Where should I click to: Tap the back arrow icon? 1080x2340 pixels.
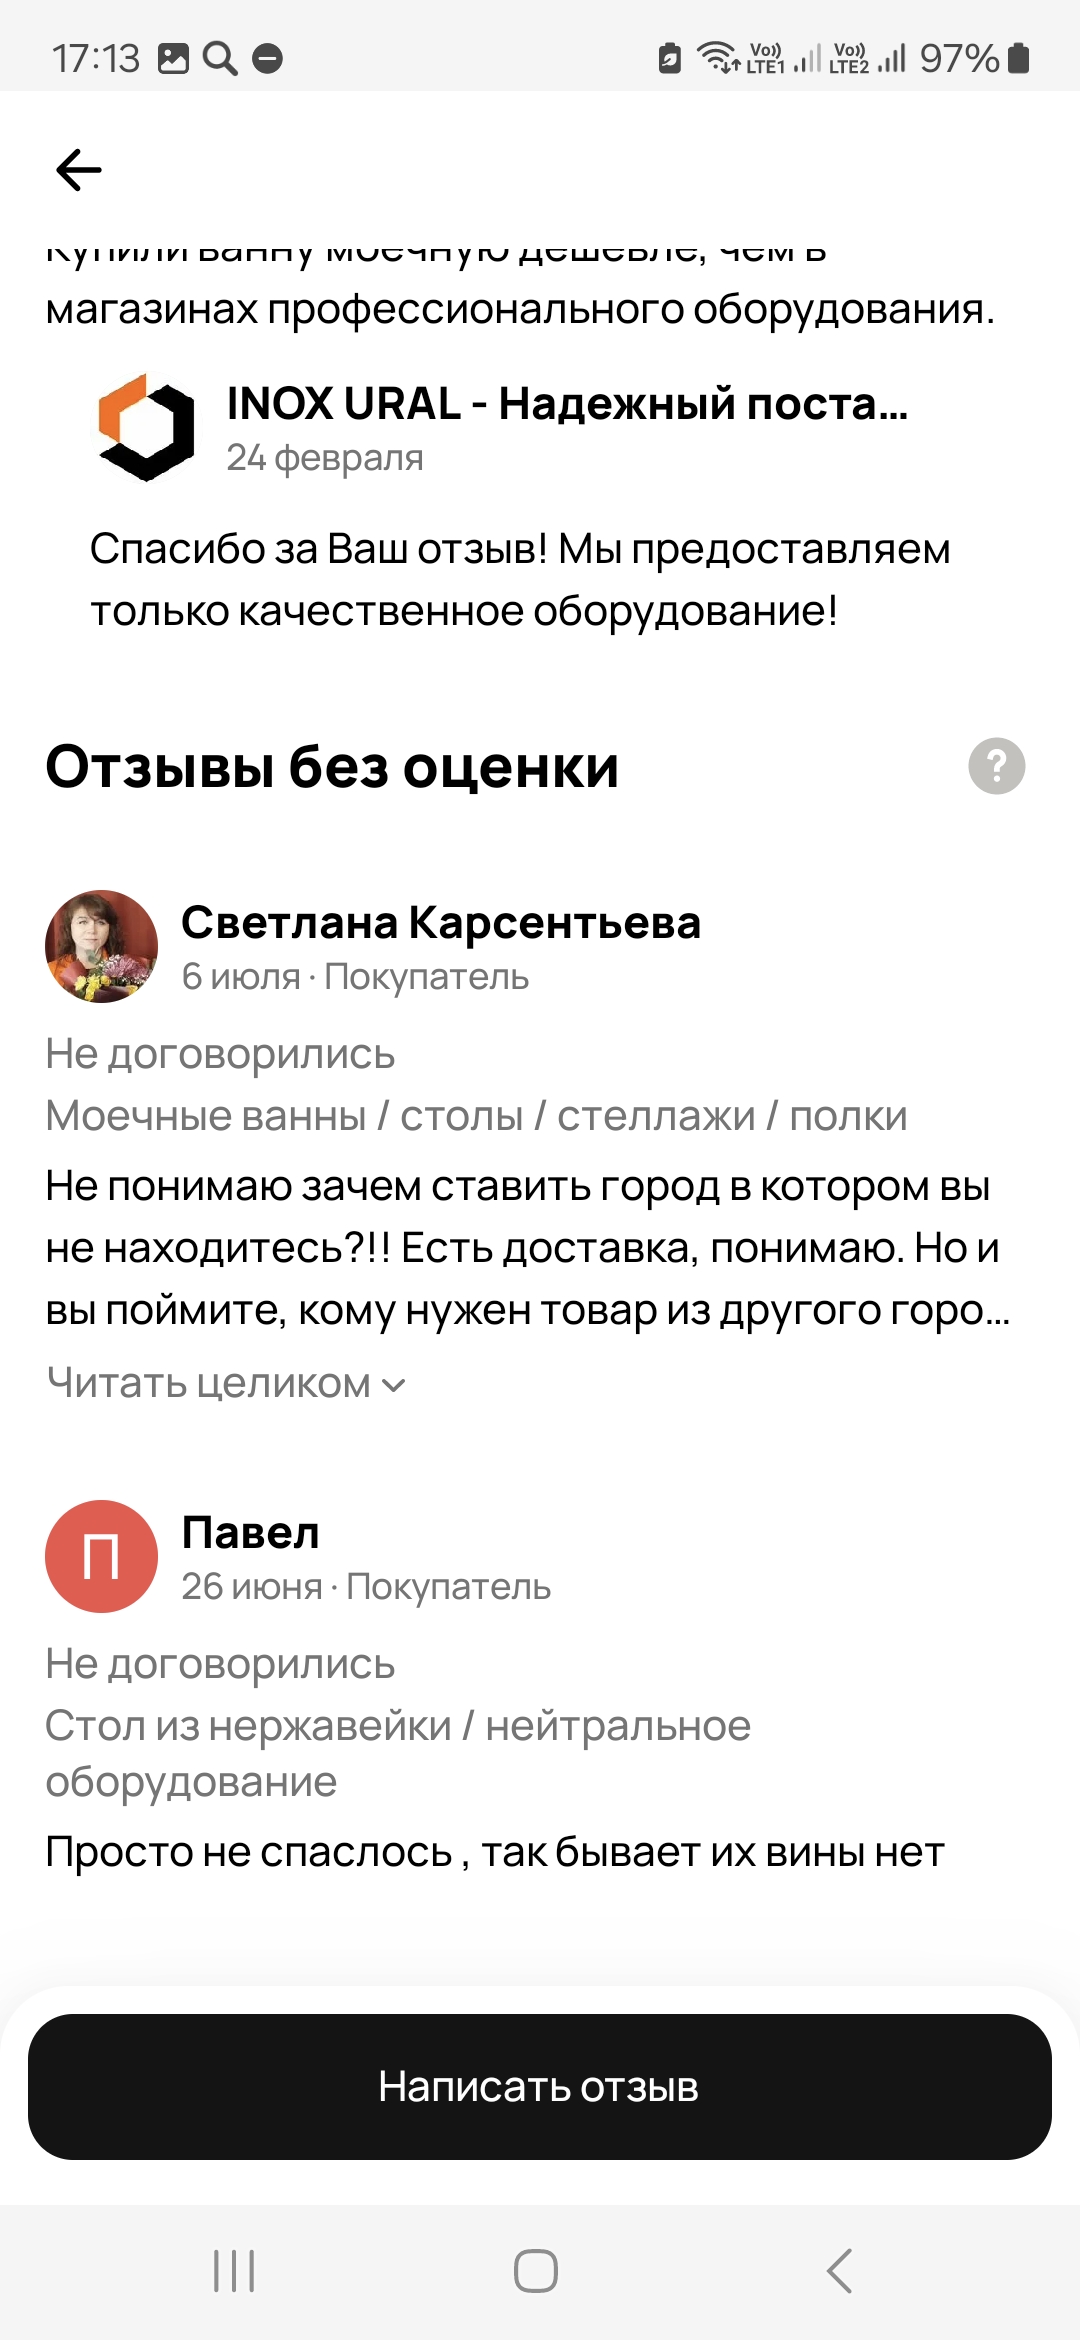point(79,170)
